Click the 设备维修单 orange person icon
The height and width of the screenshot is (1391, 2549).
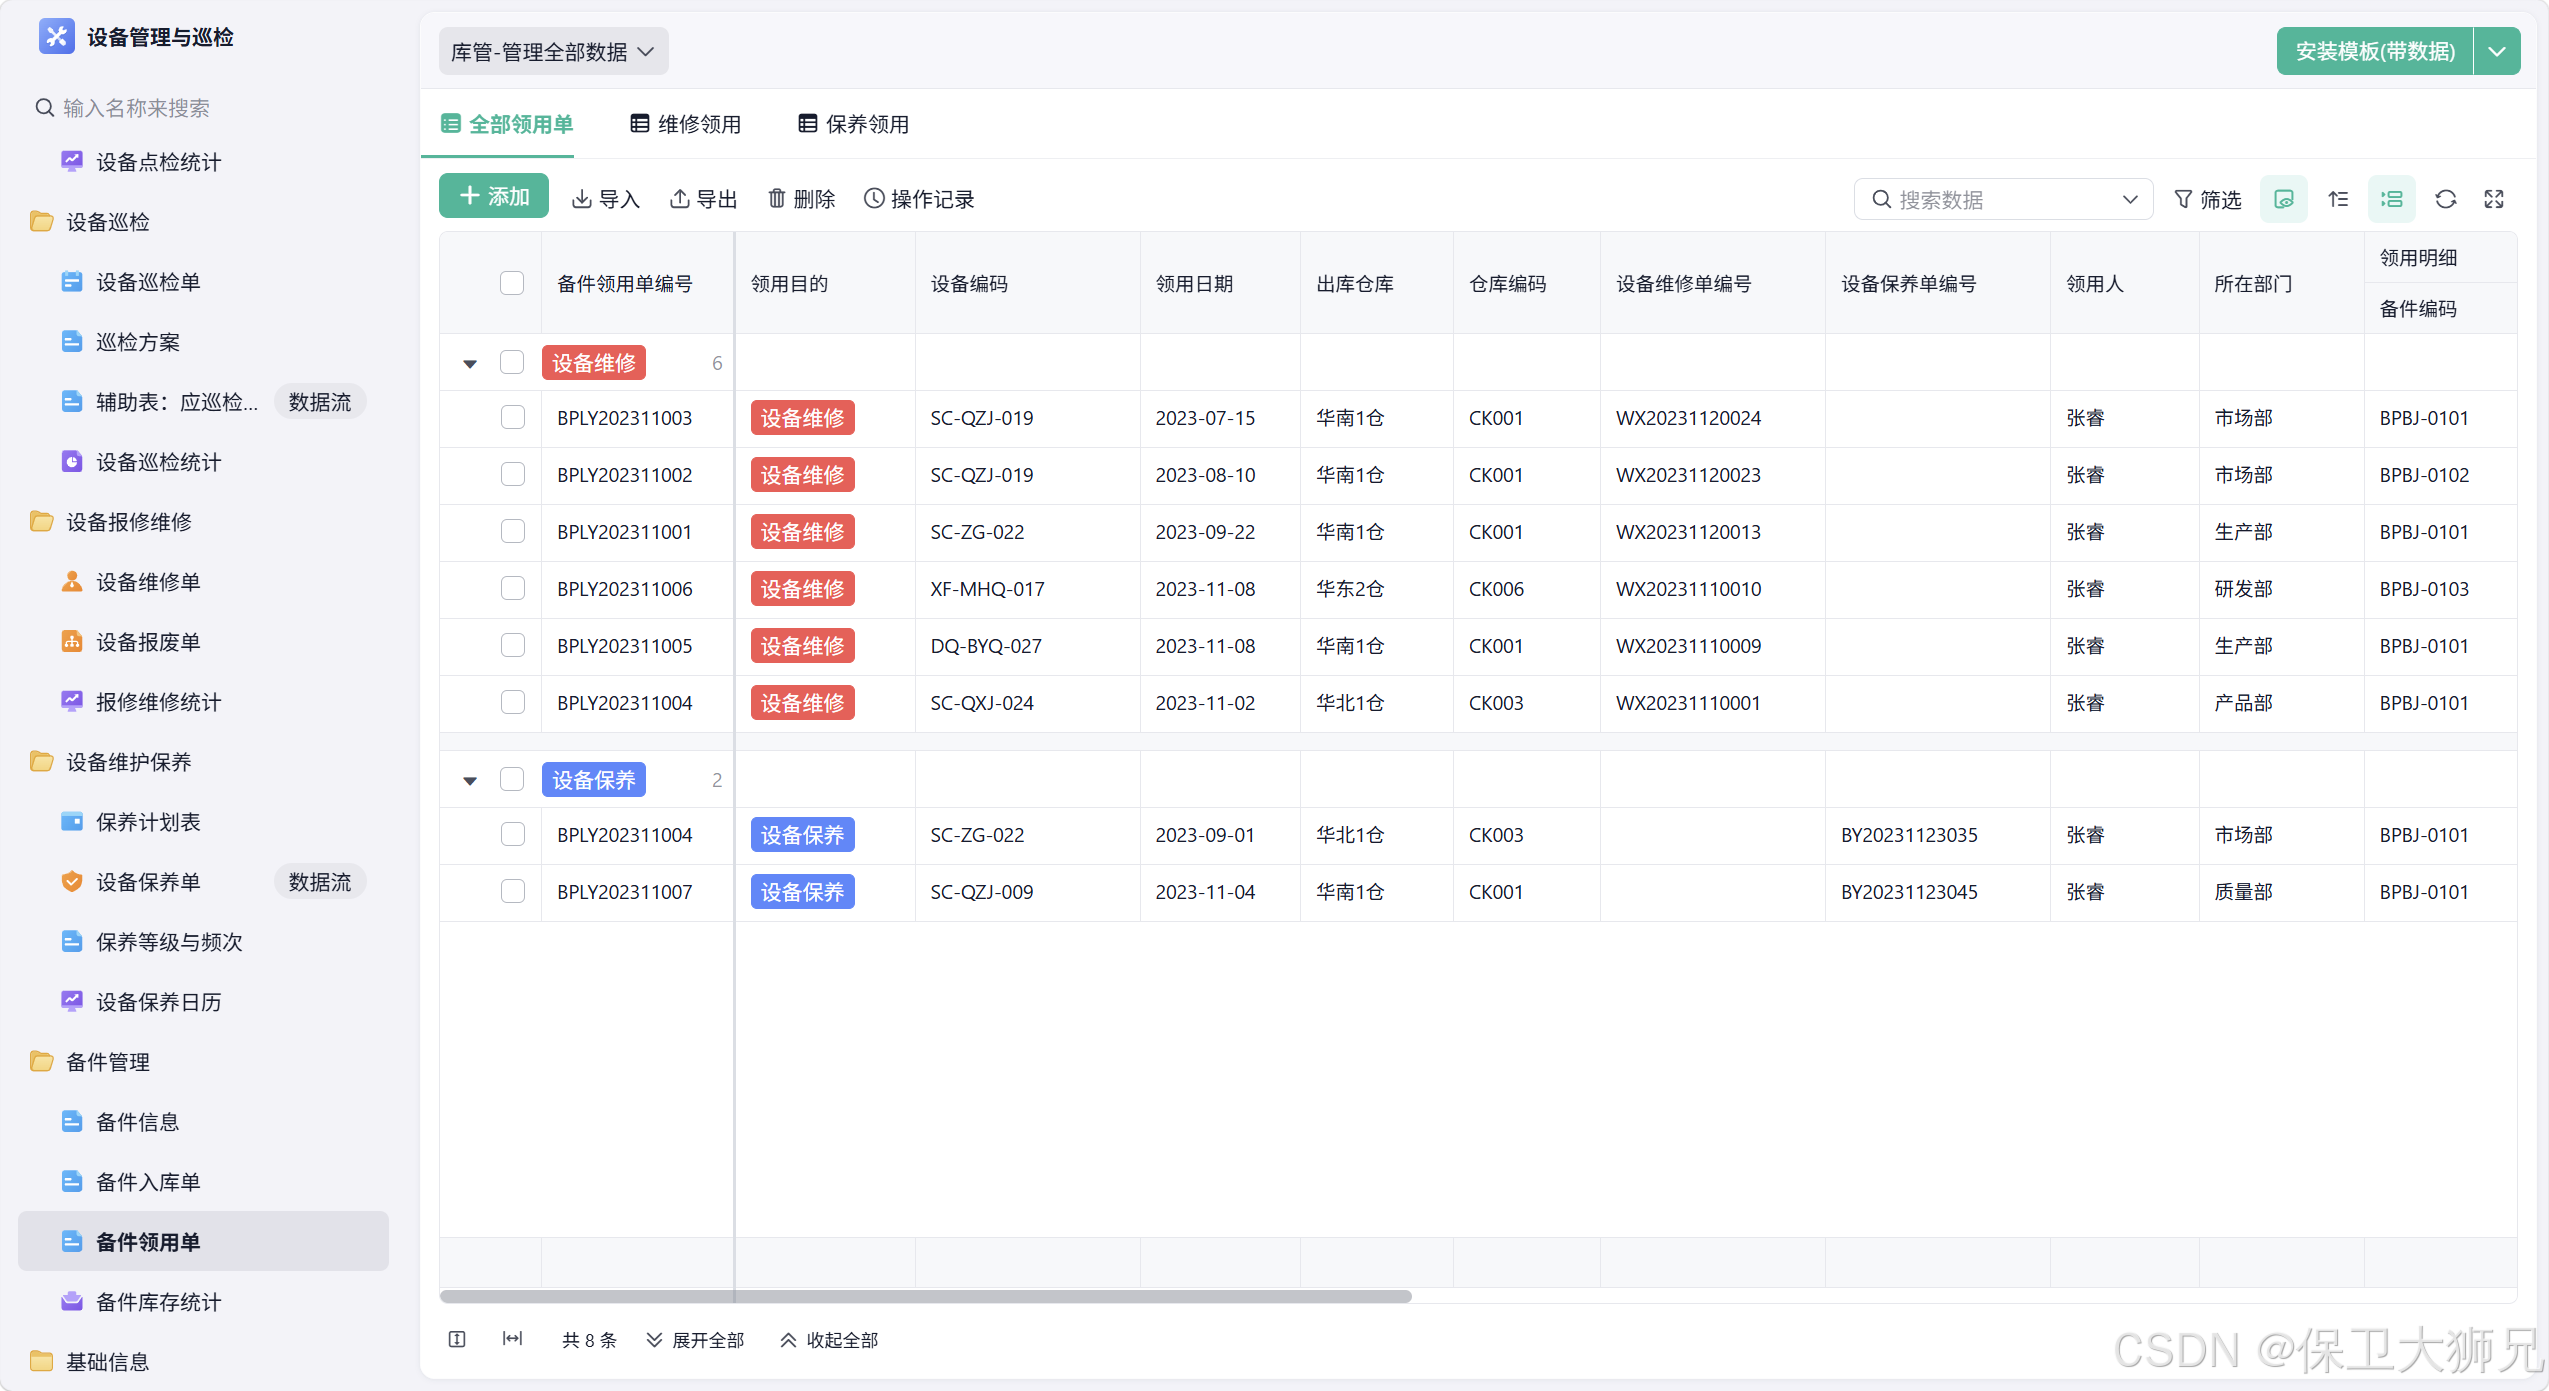72,581
